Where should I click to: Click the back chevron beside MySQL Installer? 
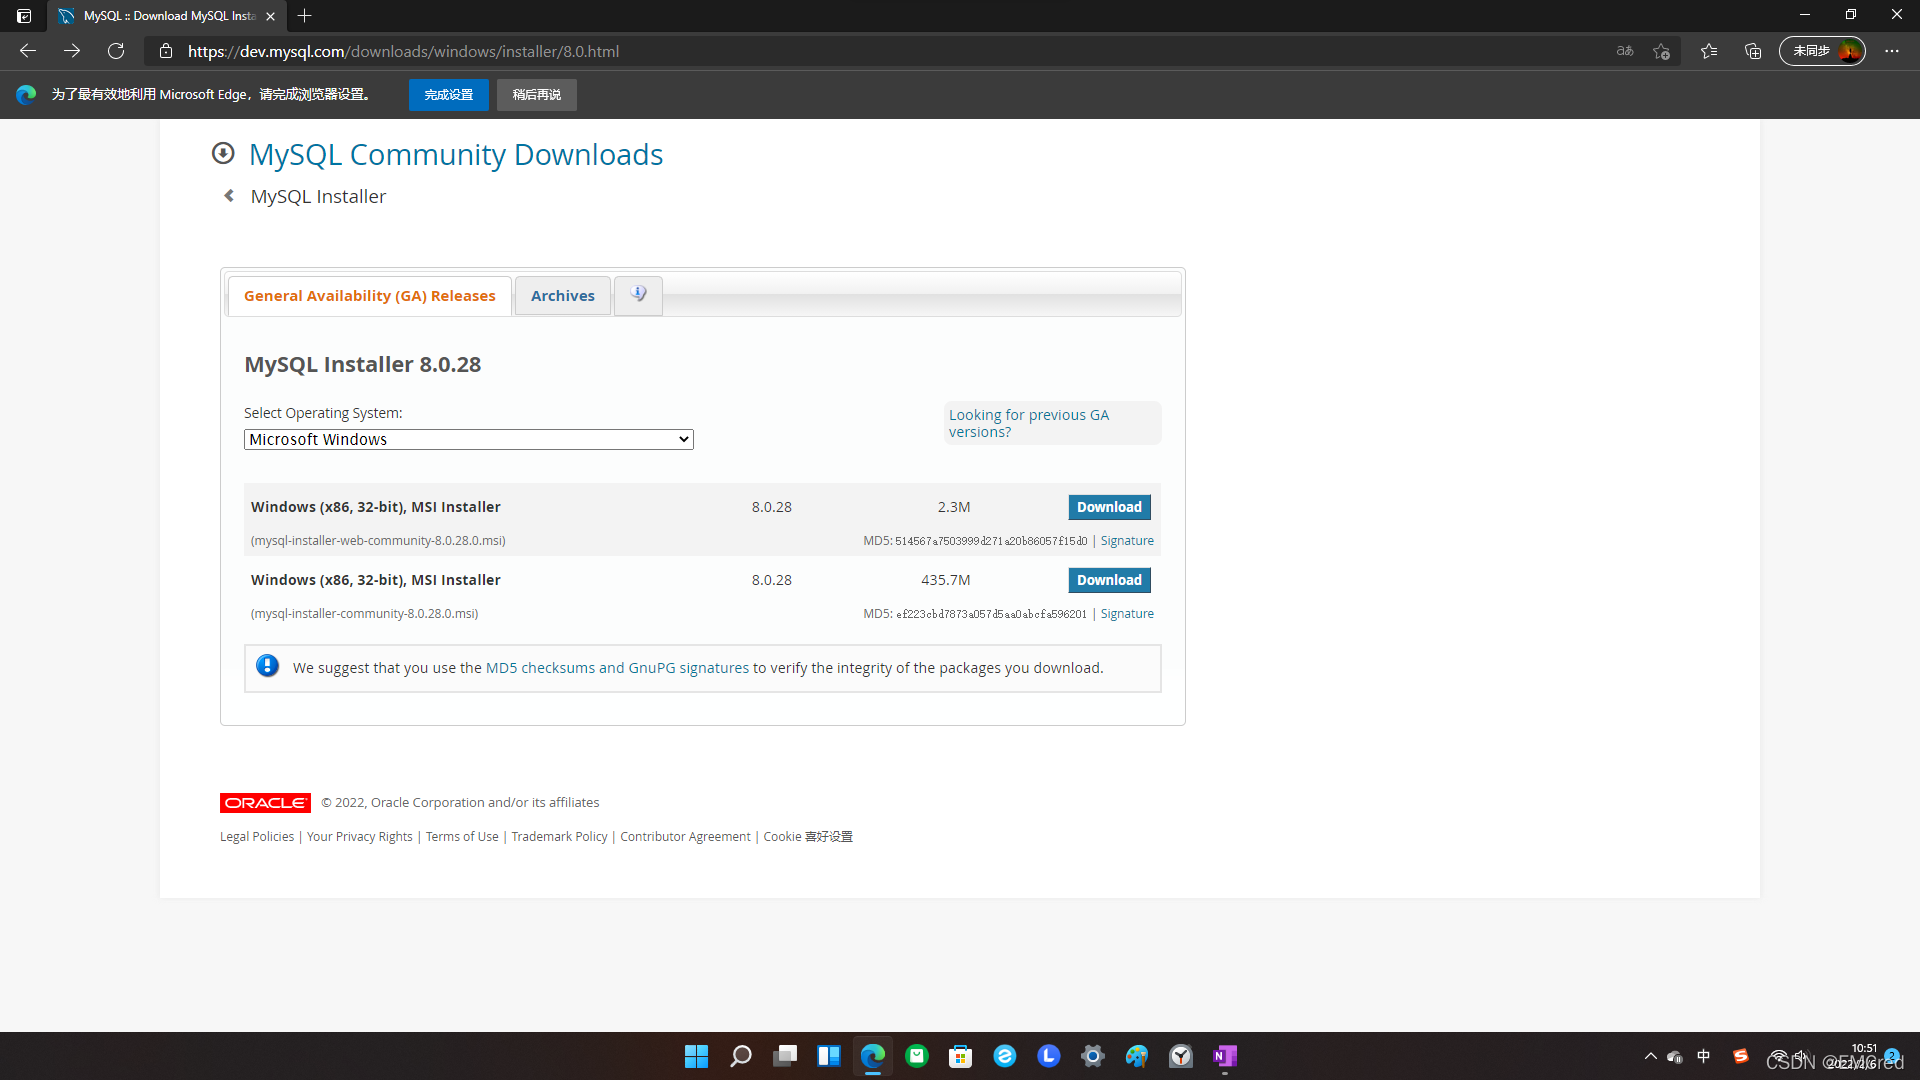(x=229, y=196)
